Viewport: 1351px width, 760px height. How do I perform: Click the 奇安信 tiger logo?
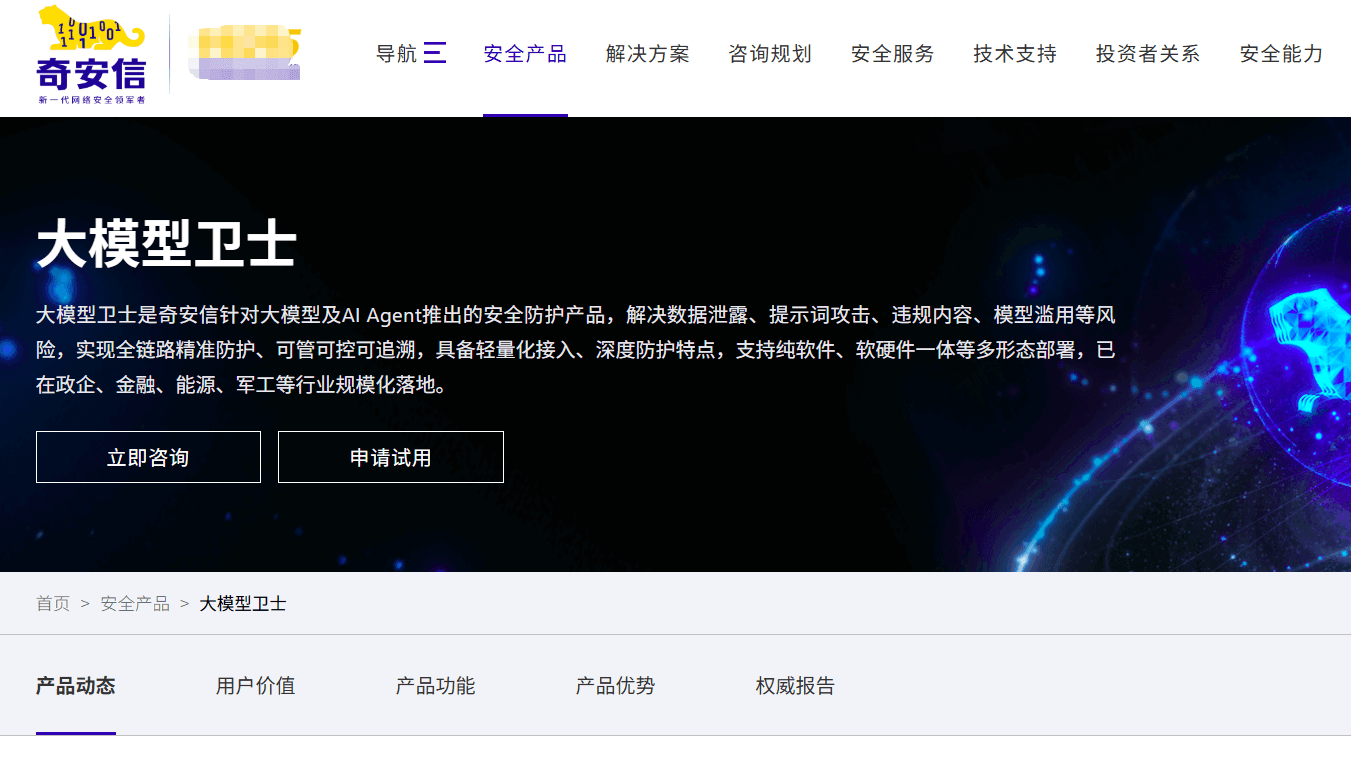[x=91, y=55]
